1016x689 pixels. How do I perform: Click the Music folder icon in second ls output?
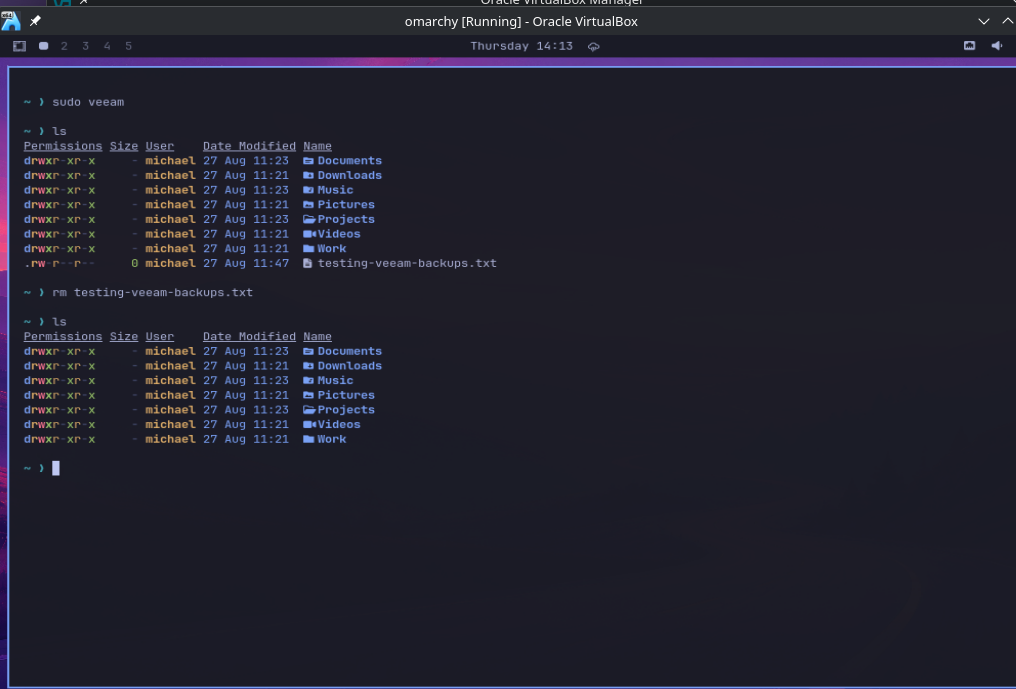(x=308, y=380)
